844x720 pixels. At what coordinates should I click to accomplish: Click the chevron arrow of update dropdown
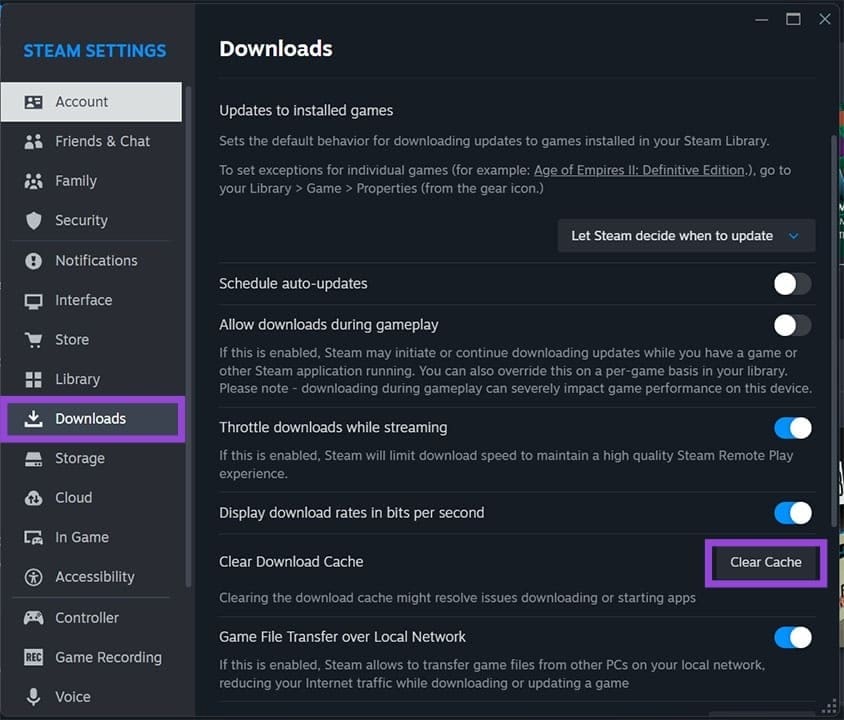793,236
